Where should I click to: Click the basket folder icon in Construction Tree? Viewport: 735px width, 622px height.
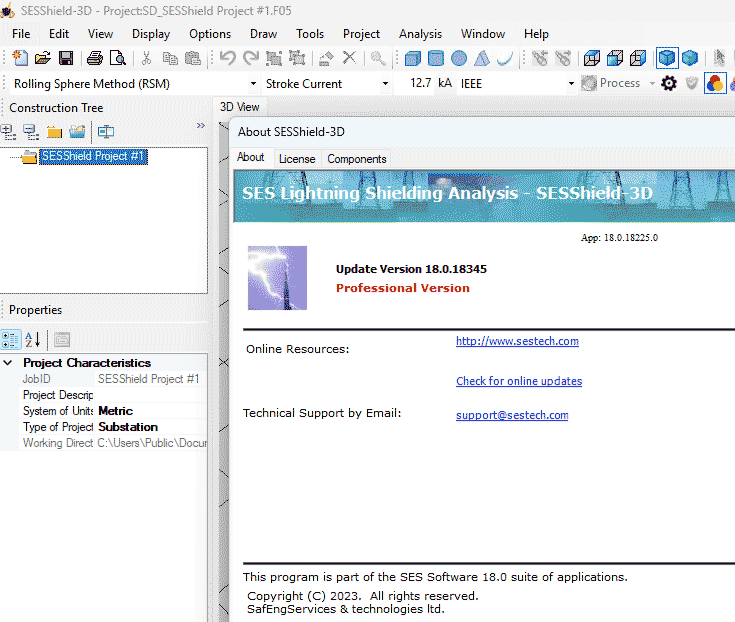pyautogui.click(x=77, y=132)
